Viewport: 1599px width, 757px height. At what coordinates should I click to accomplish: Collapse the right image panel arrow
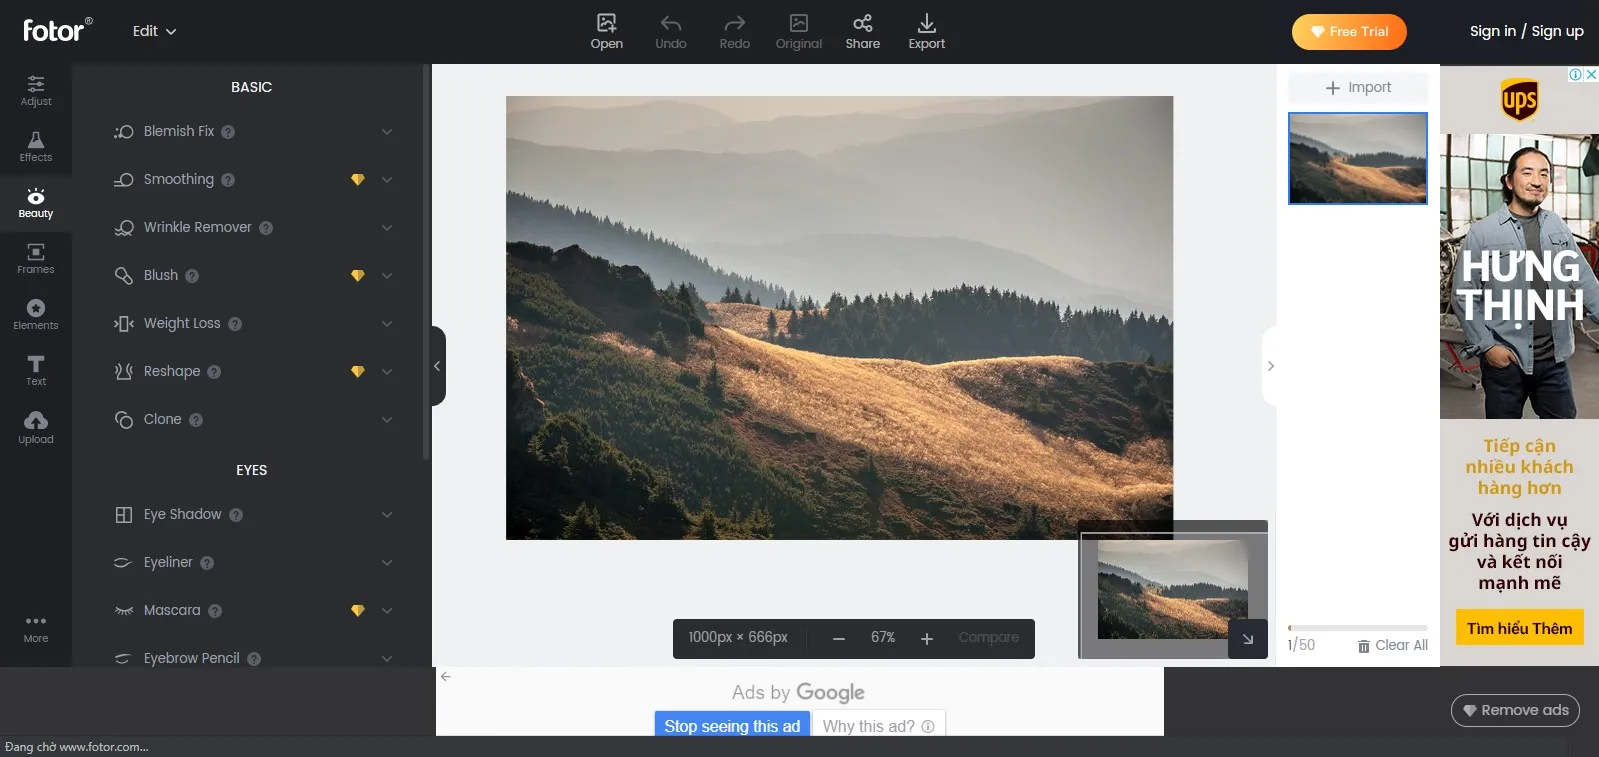coord(1270,366)
